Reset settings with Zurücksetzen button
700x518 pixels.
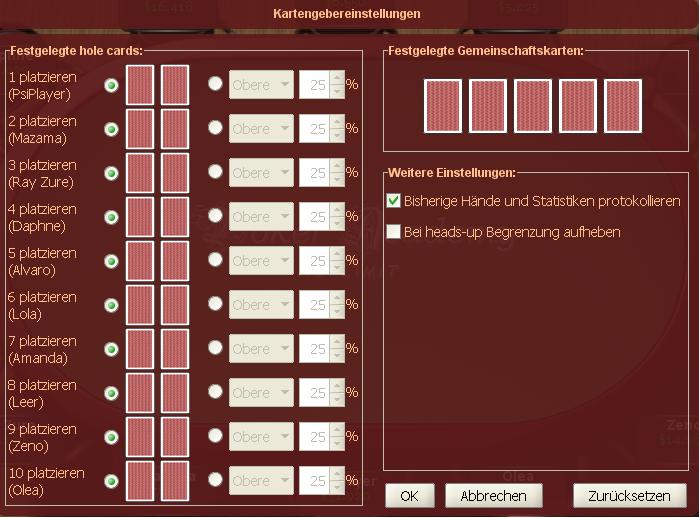coord(629,496)
